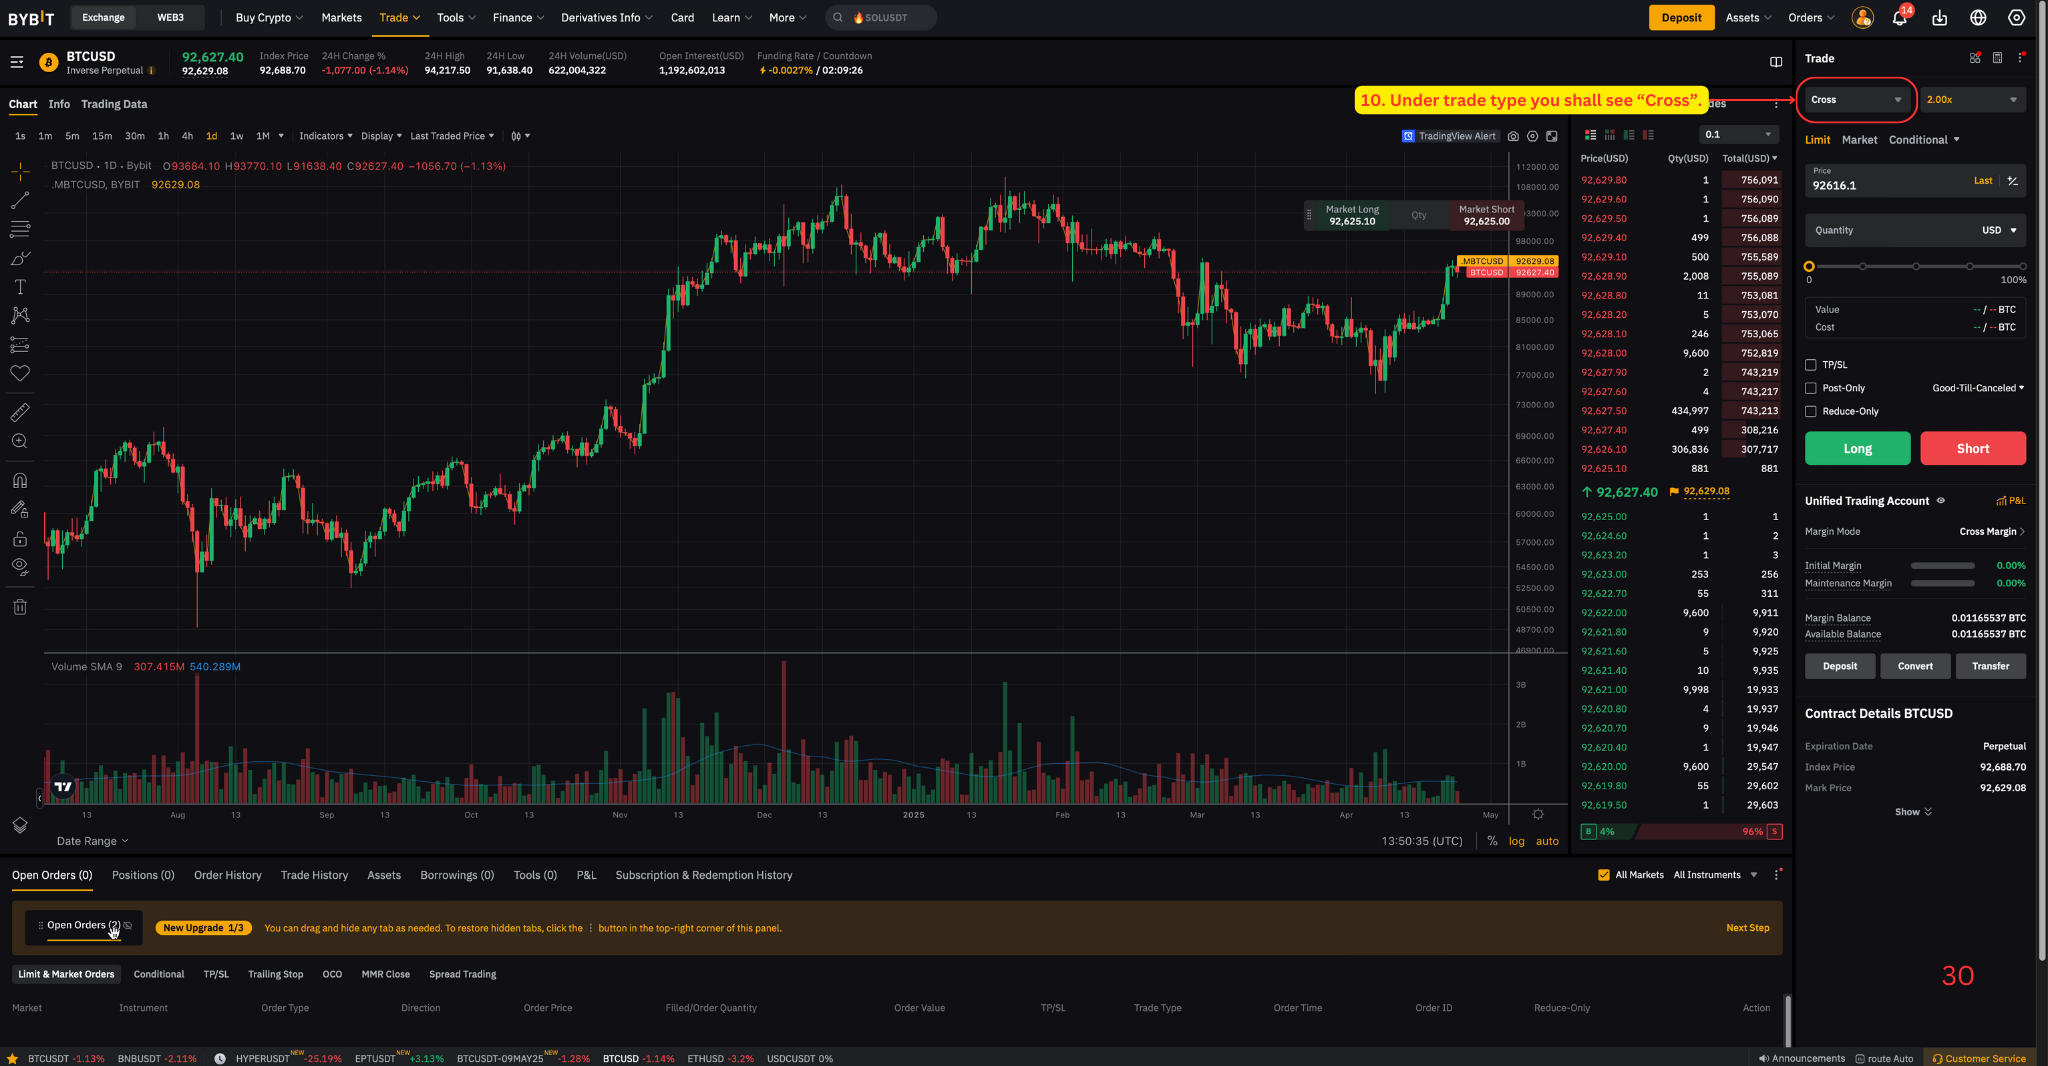
Task: Click the Transfer button
Action: [x=1990, y=666]
